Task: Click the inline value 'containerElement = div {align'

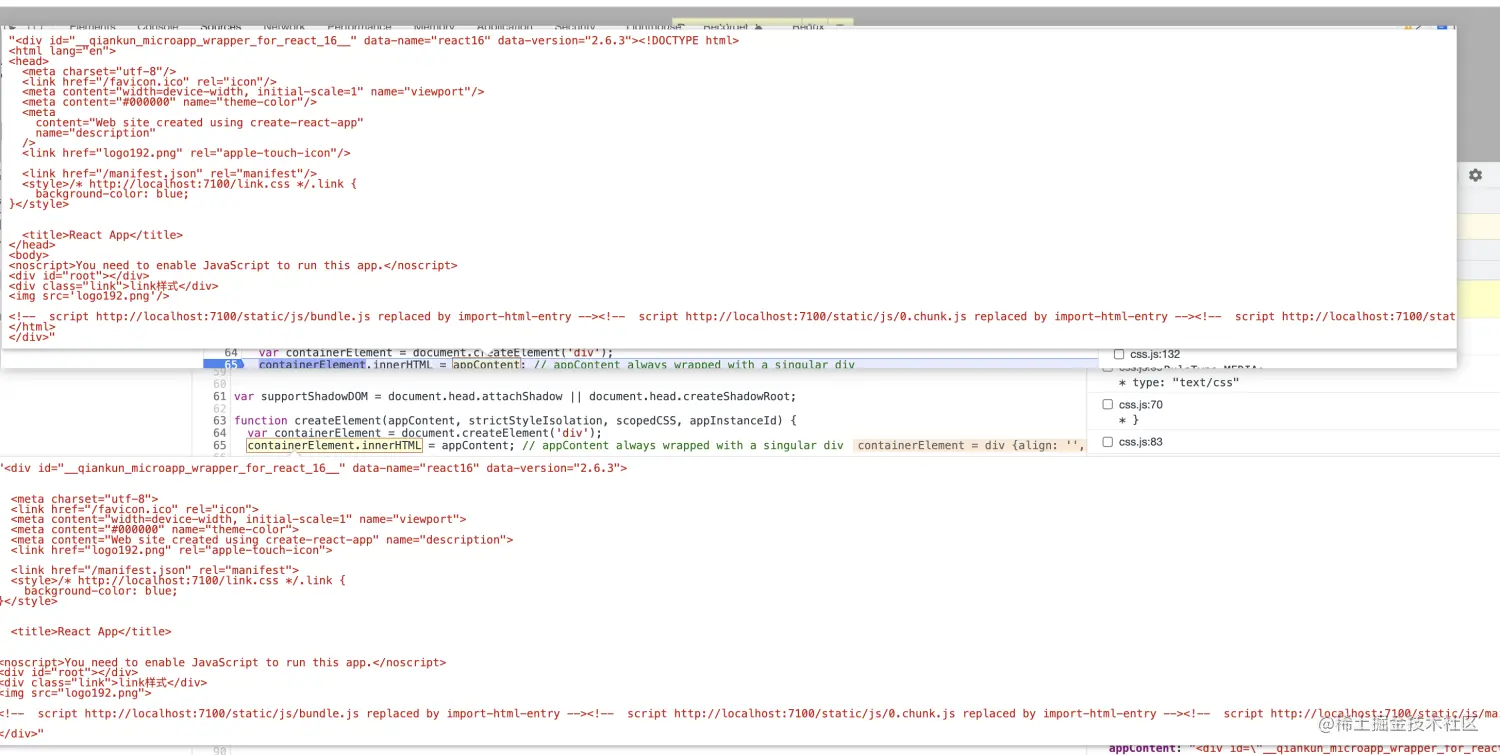Action: 967,446
